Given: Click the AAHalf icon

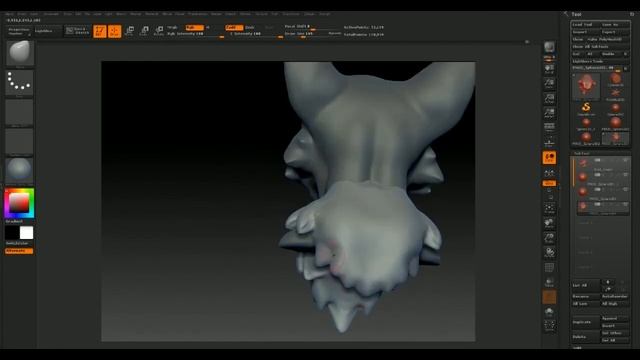Looking at the screenshot, I should click(x=549, y=113).
